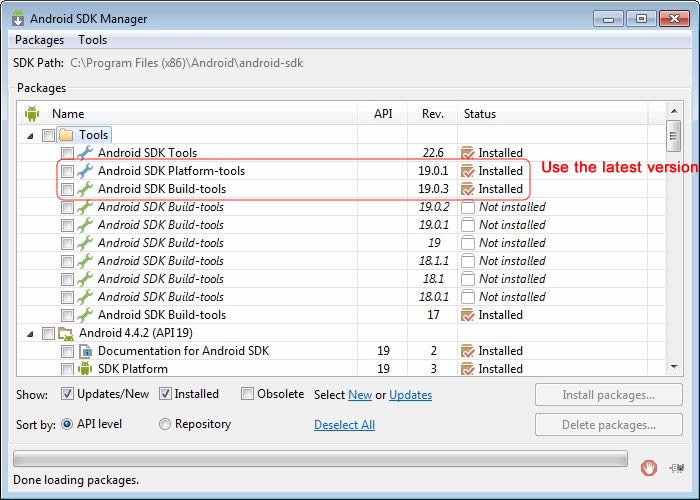Click the installed status icon for SDK Tools
The height and width of the screenshot is (500, 700).
tap(467, 153)
